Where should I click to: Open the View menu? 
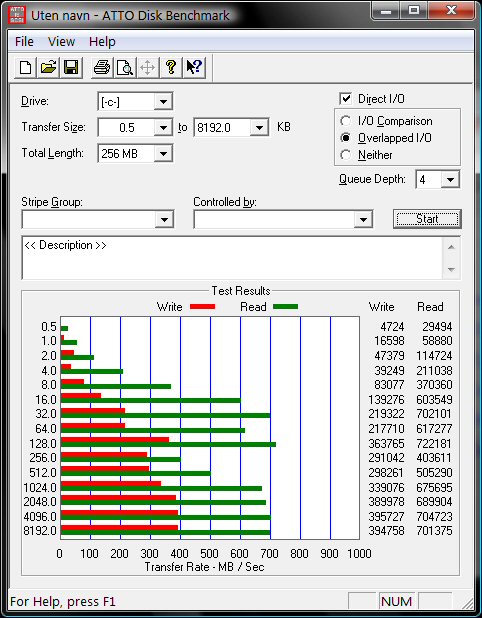coord(61,41)
